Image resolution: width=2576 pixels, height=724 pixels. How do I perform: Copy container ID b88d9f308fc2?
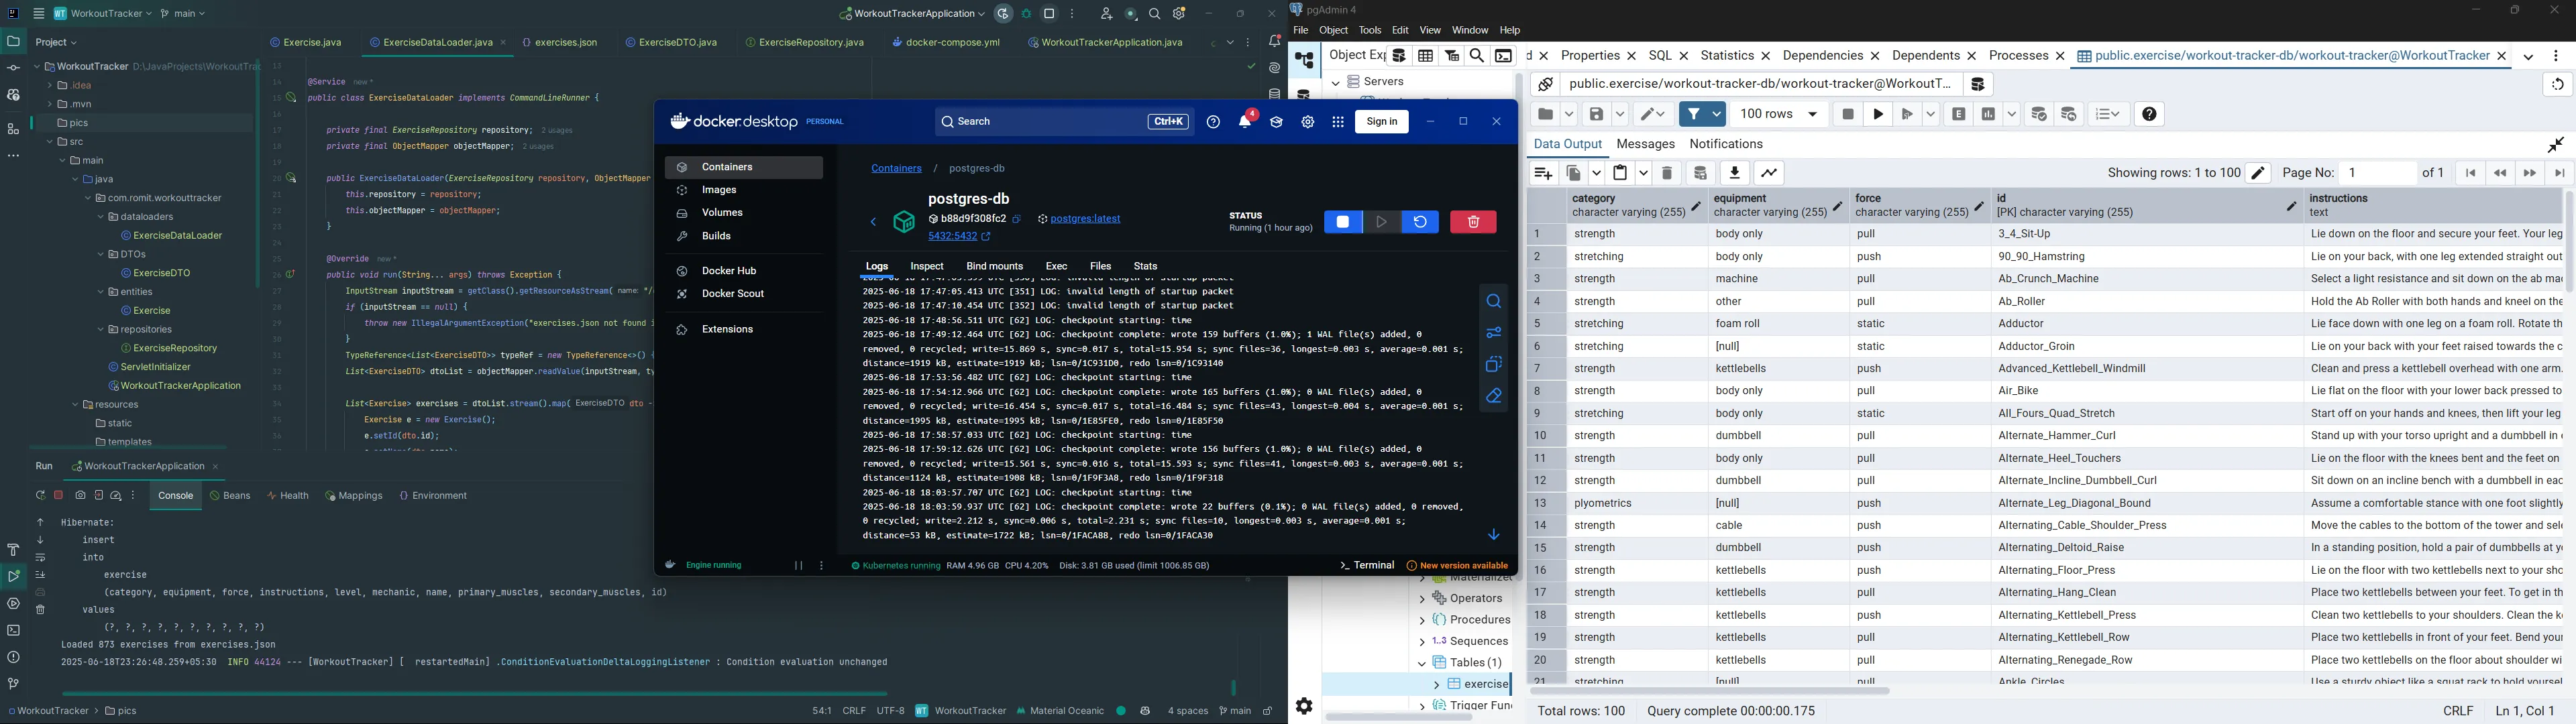[x=1017, y=219]
